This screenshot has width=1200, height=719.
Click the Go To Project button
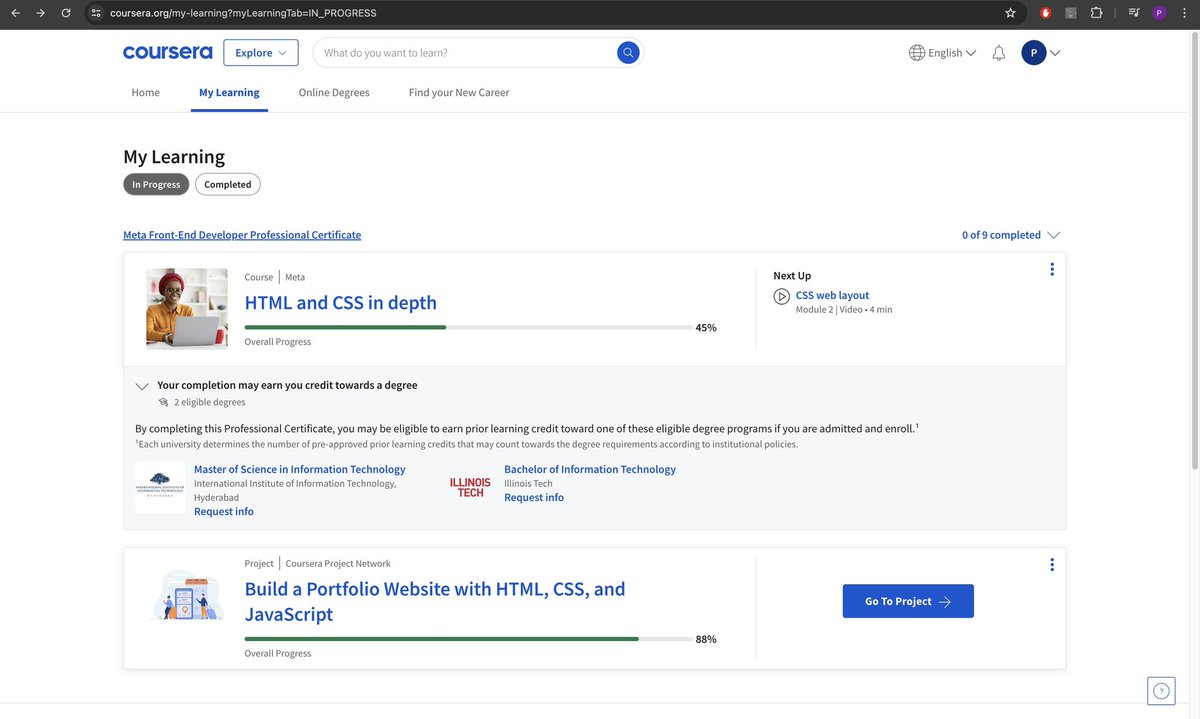click(x=907, y=601)
